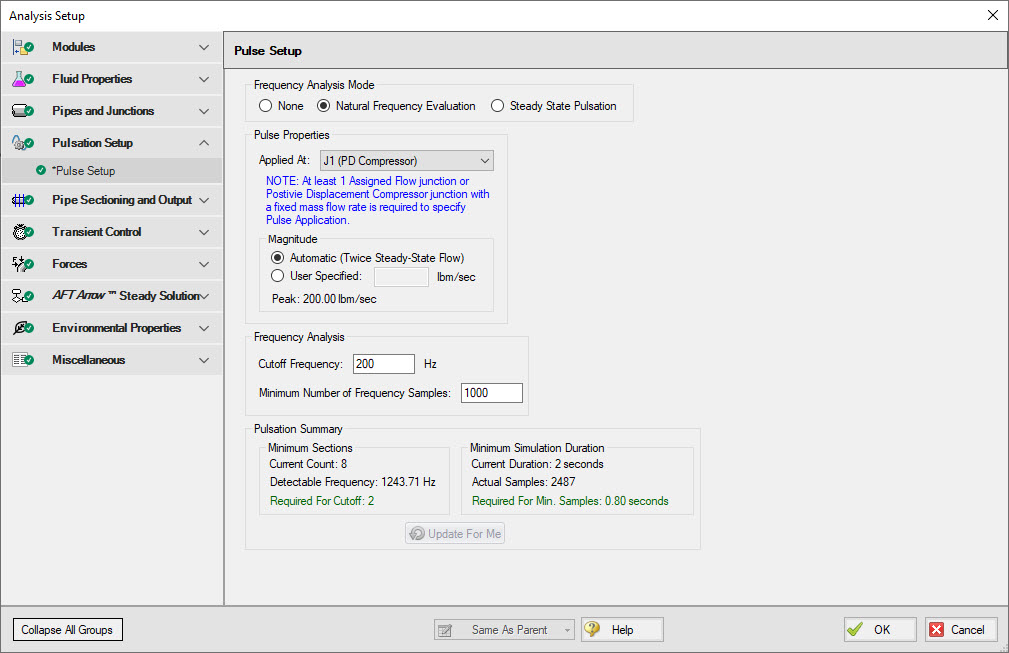
Task: Expand the Modules group chevron
Action: click(x=204, y=47)
